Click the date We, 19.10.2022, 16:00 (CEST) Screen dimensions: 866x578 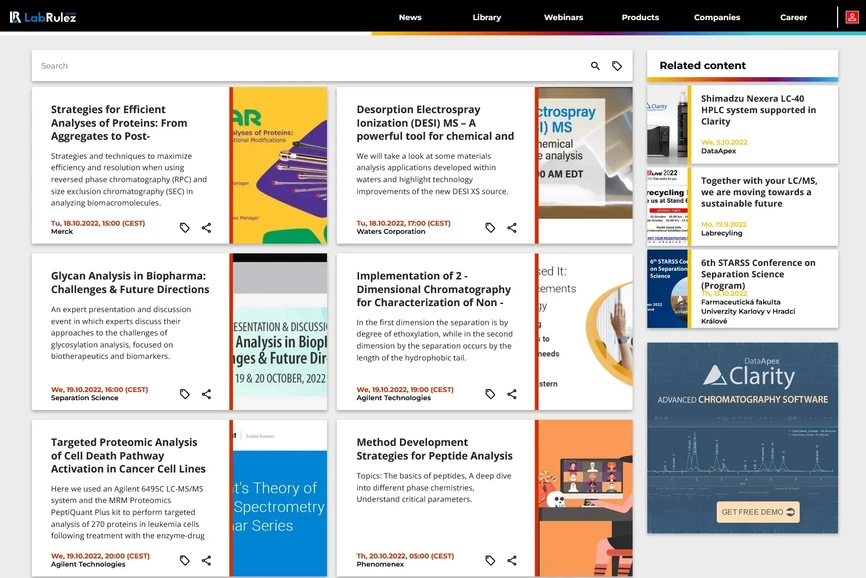(x=99, y=389)
